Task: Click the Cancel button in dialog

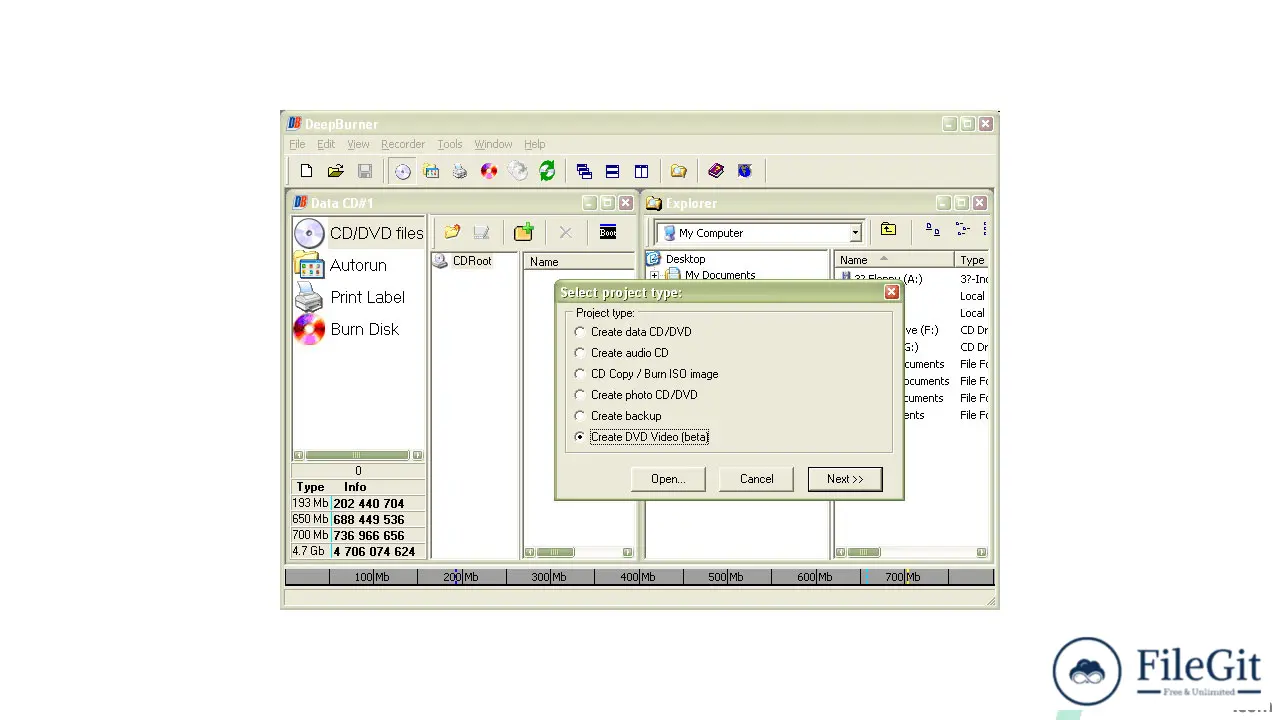Action: 757,479
